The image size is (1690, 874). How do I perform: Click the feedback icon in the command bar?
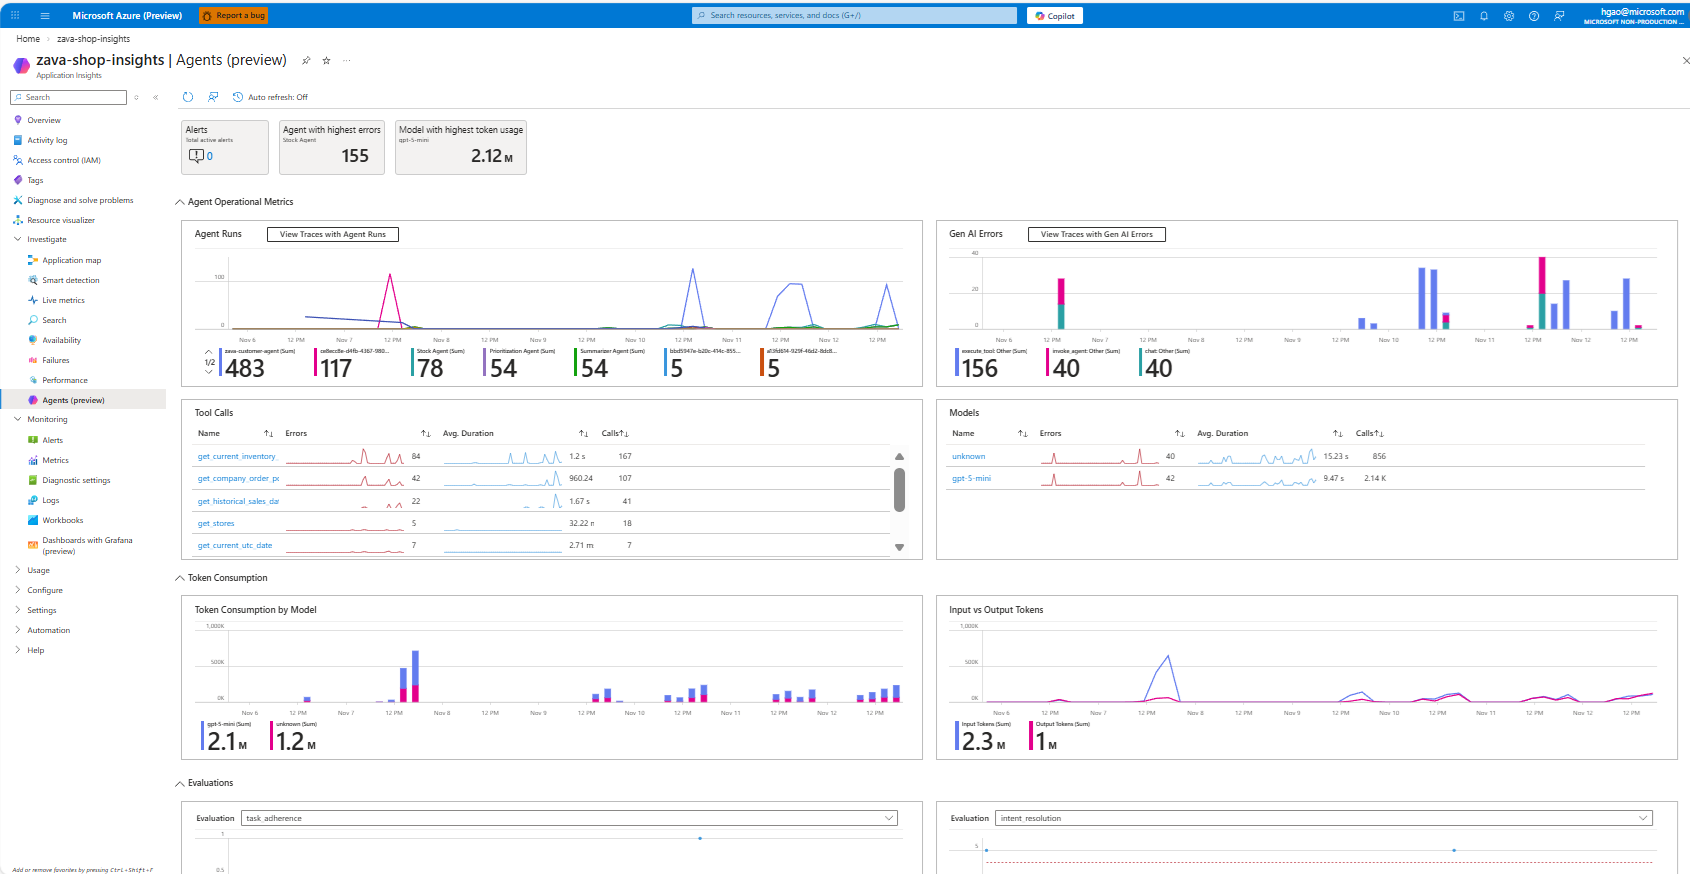[x=213, y=97]
